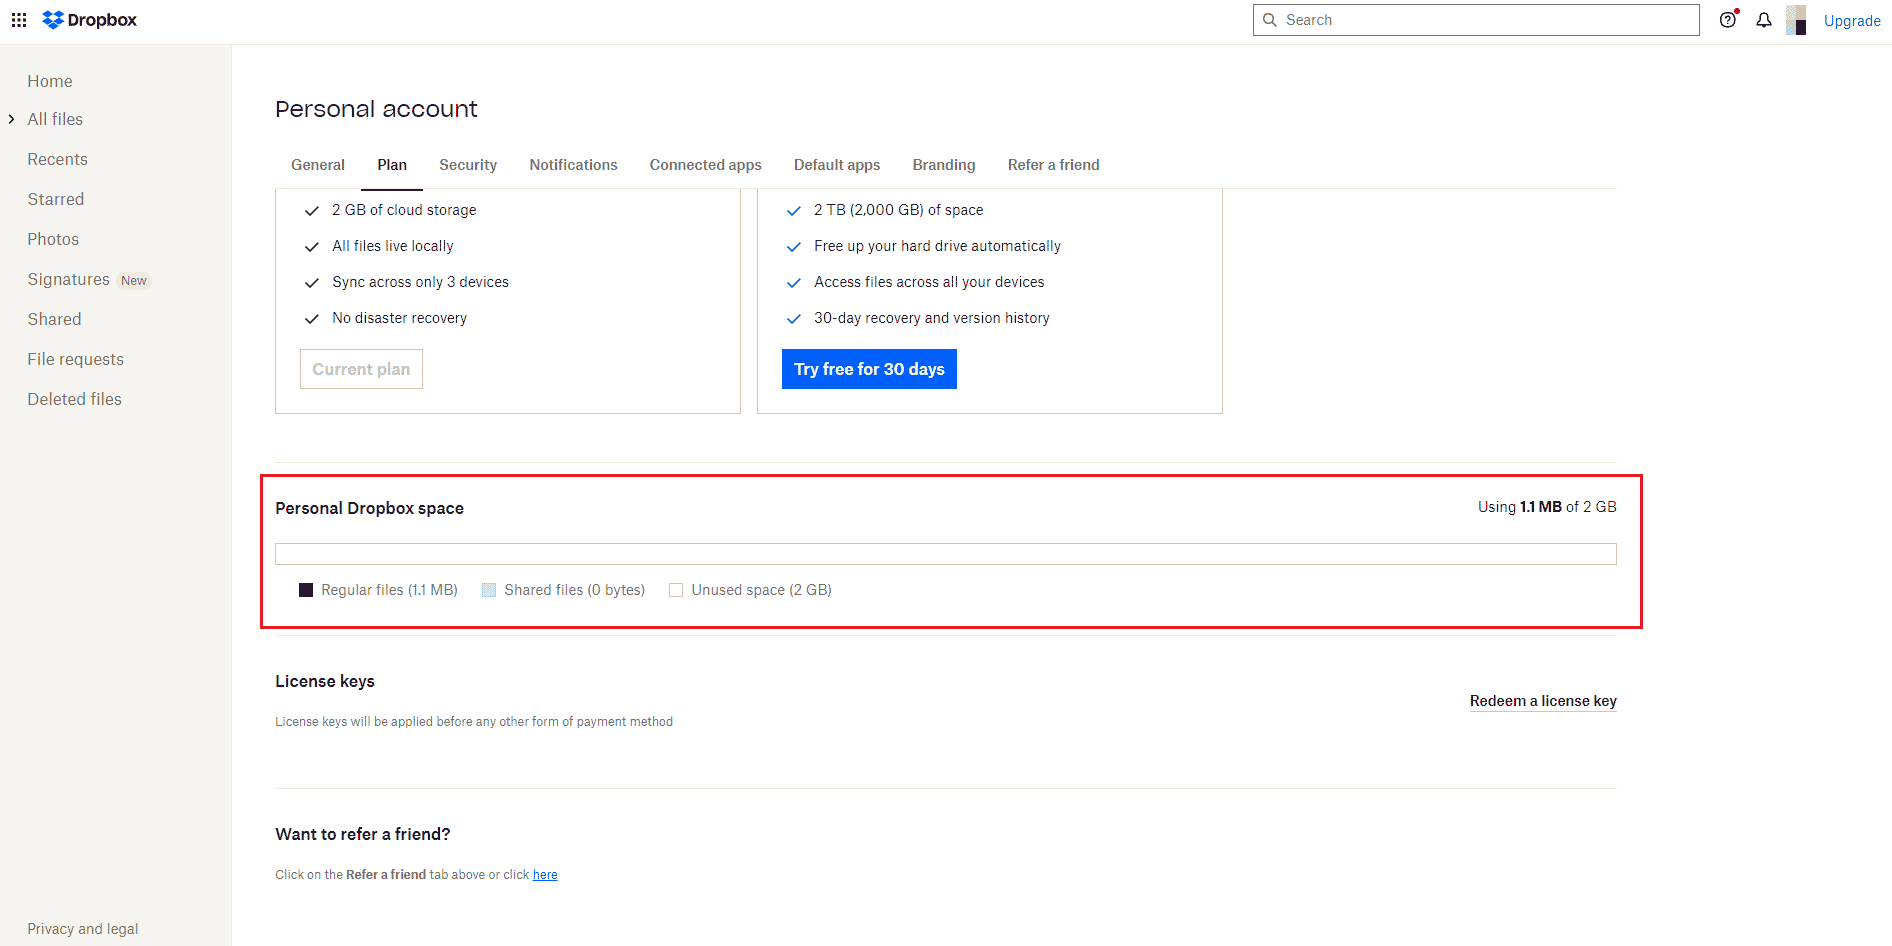The height and width of the screenshot is (946, 1892).
Task: Open the notifications bell icon
Action: coord(1764,20)
